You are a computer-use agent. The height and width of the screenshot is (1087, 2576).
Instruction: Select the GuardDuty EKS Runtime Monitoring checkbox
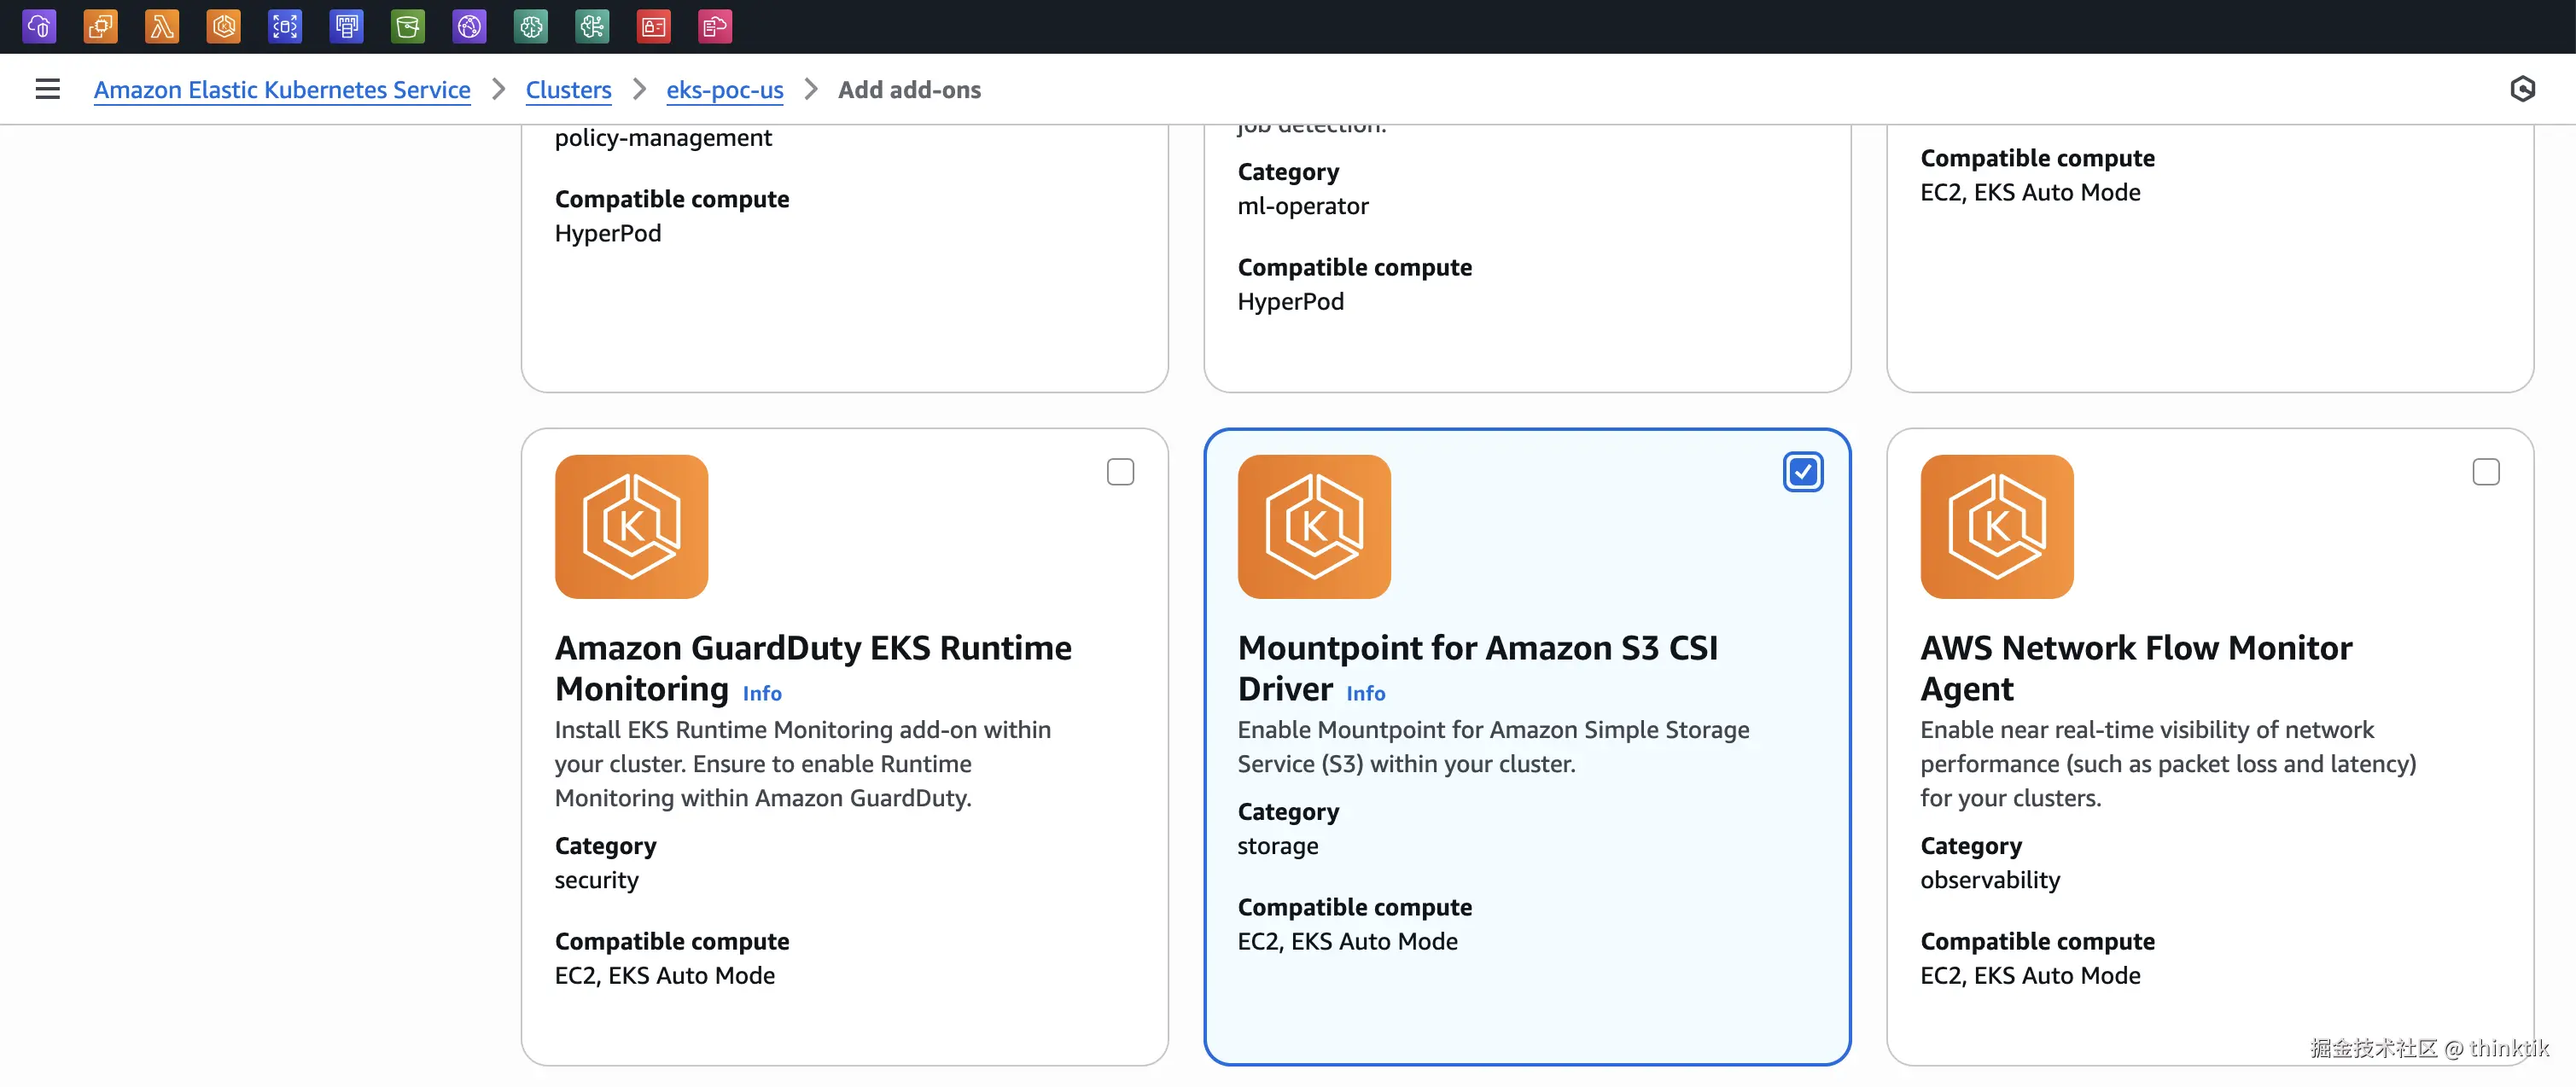(1120, 472)
